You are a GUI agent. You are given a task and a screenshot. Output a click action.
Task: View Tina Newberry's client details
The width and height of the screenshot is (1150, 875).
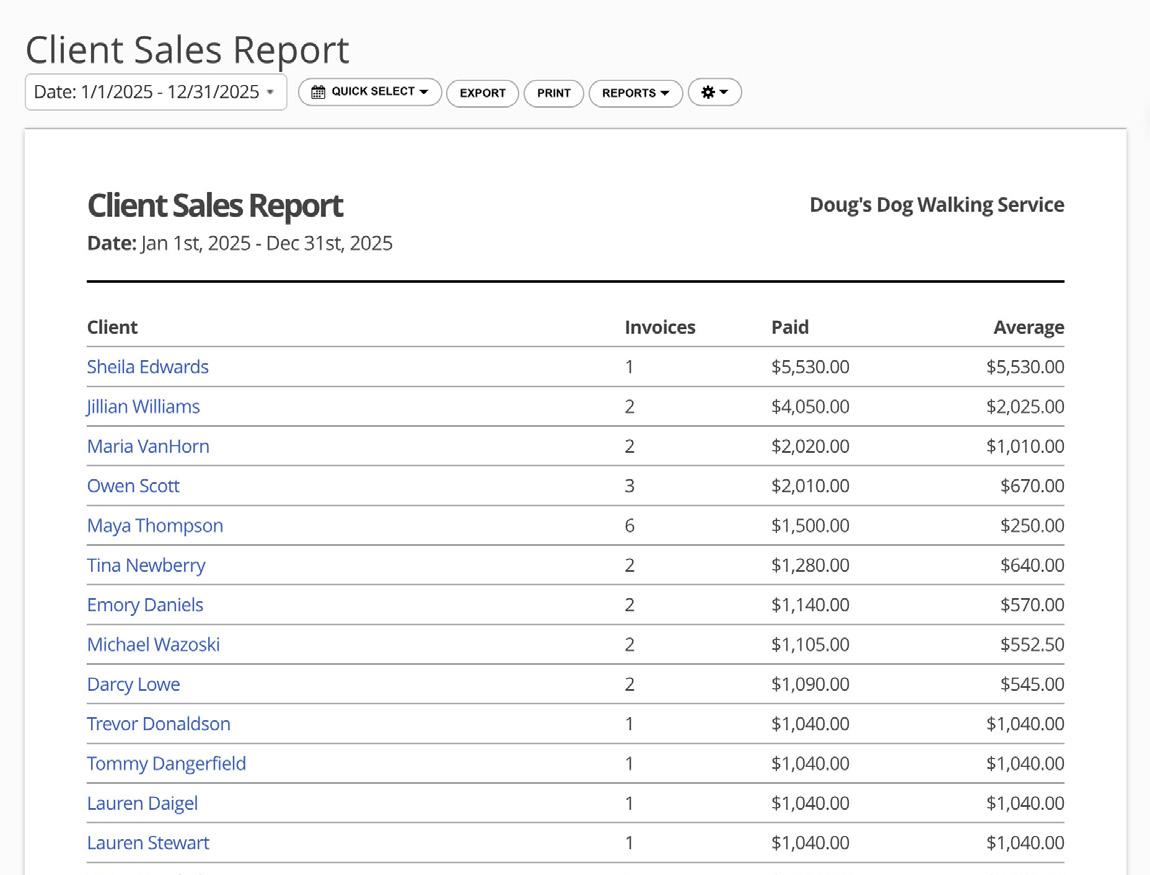coord(146,565)
